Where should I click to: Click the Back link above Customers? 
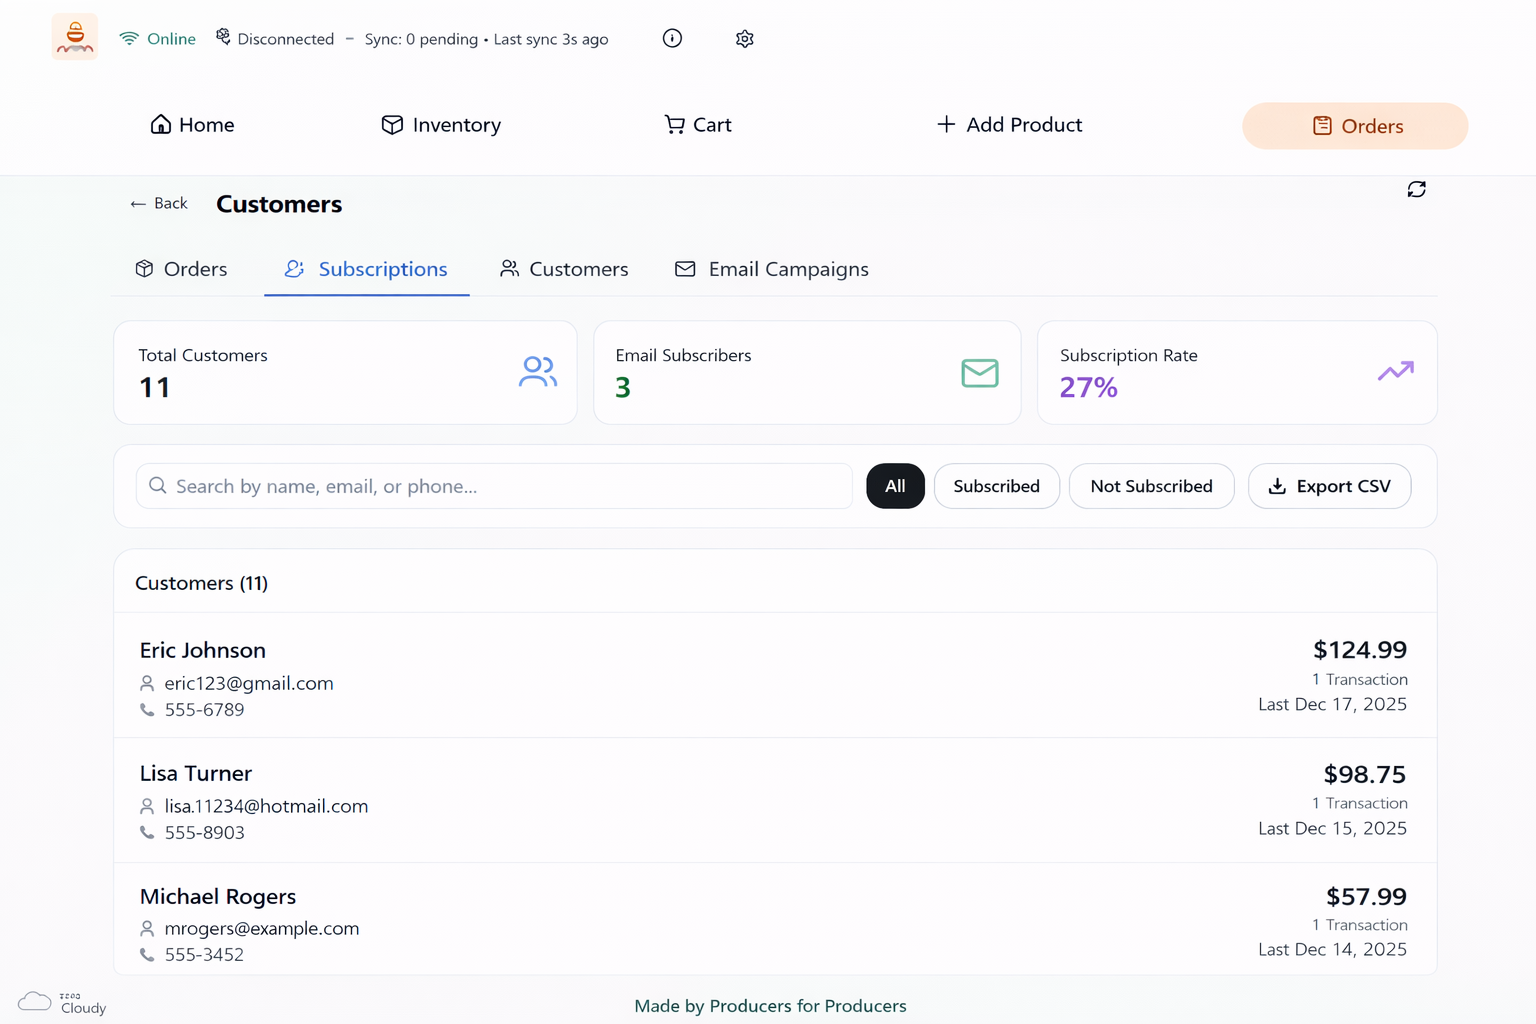point(157,203)
